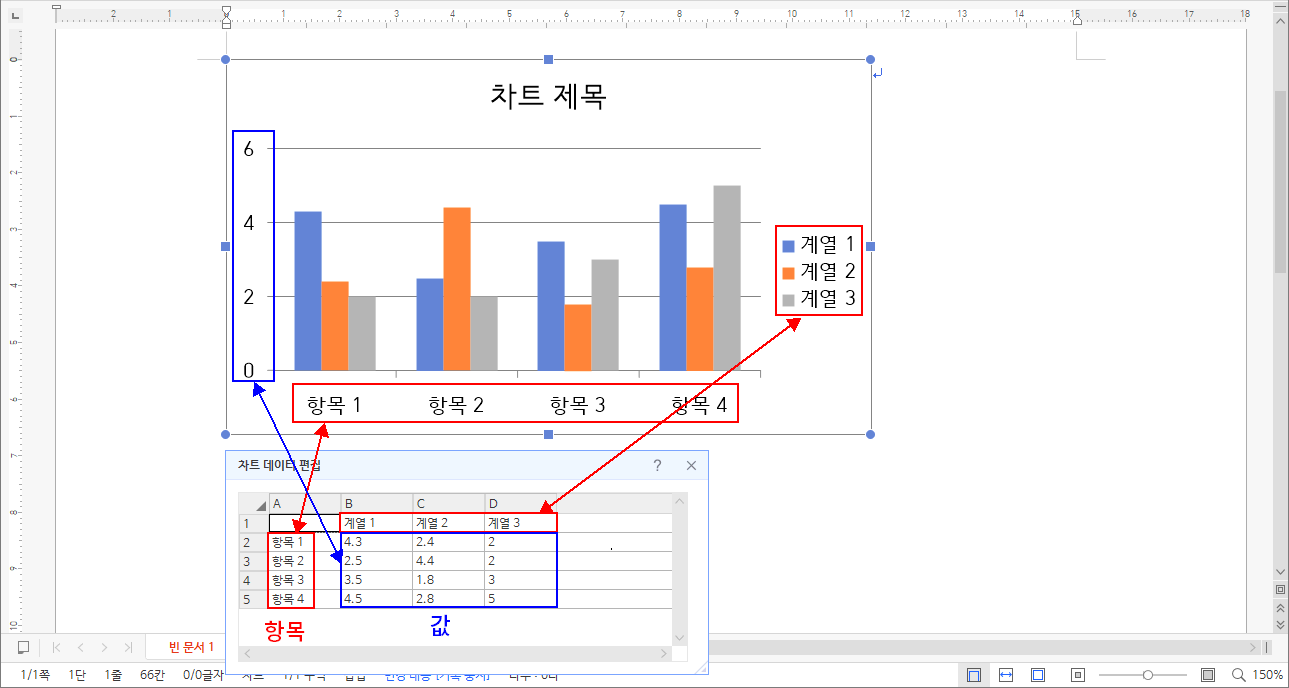Click the page outline view icon in status bar
Image resolution: width=1289 pixels, height=688 pixels.
pyautogui.click(x=972, y=675)
